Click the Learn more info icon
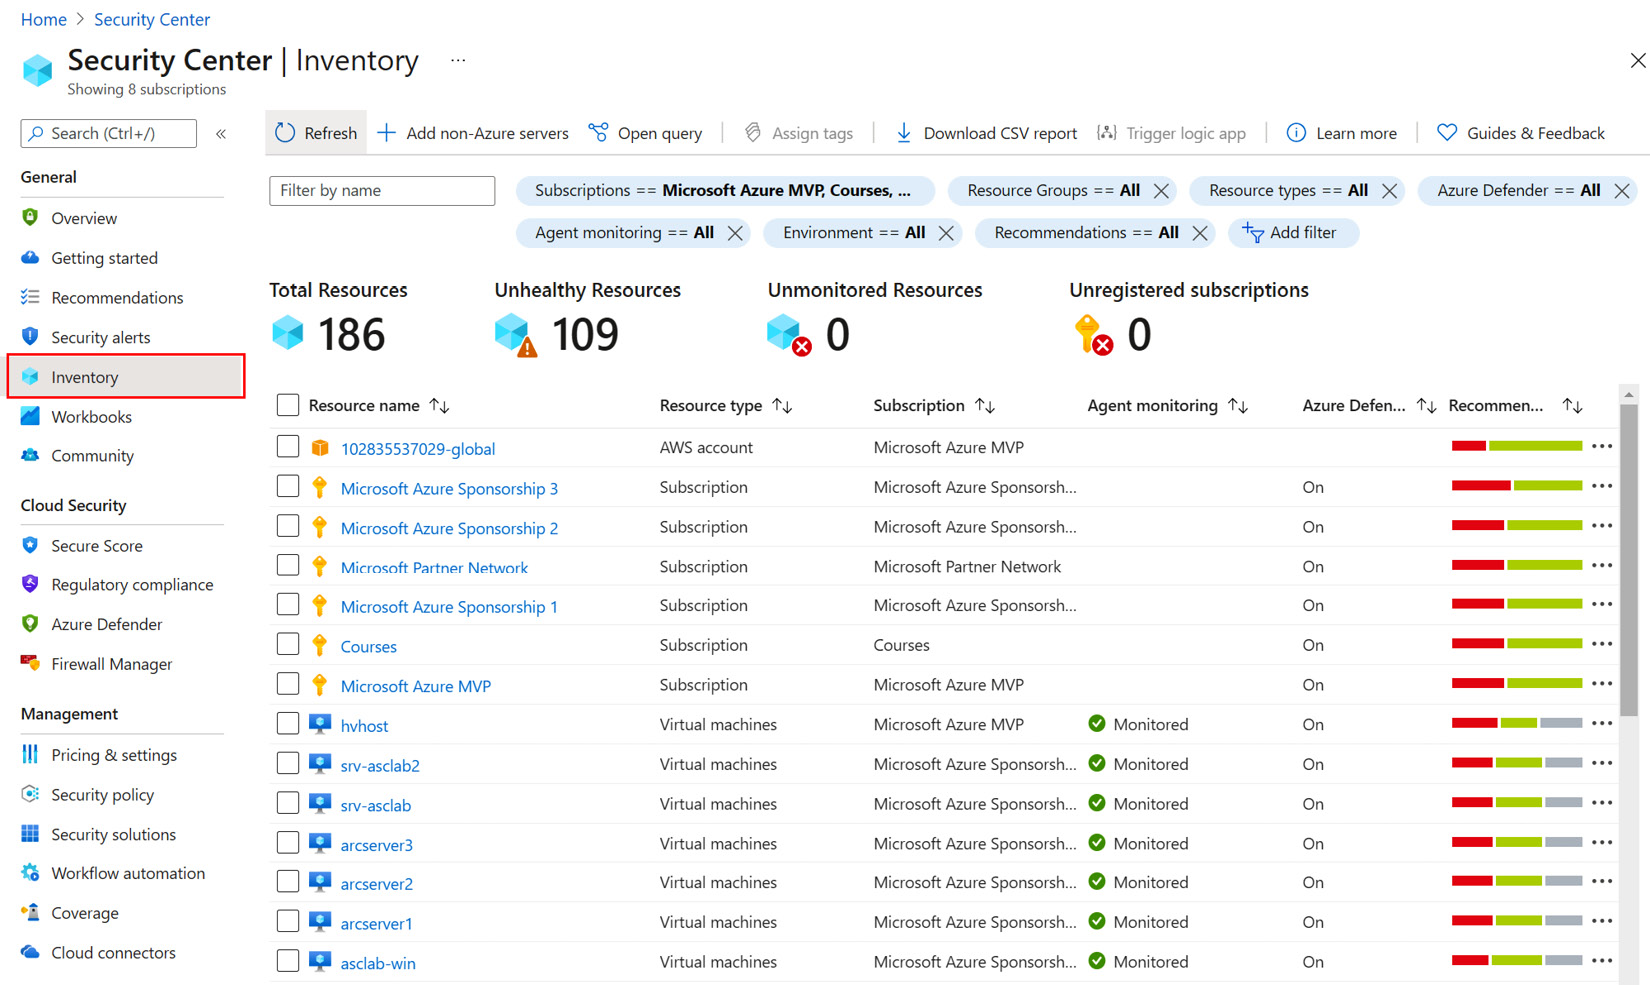 point(1296,133)
